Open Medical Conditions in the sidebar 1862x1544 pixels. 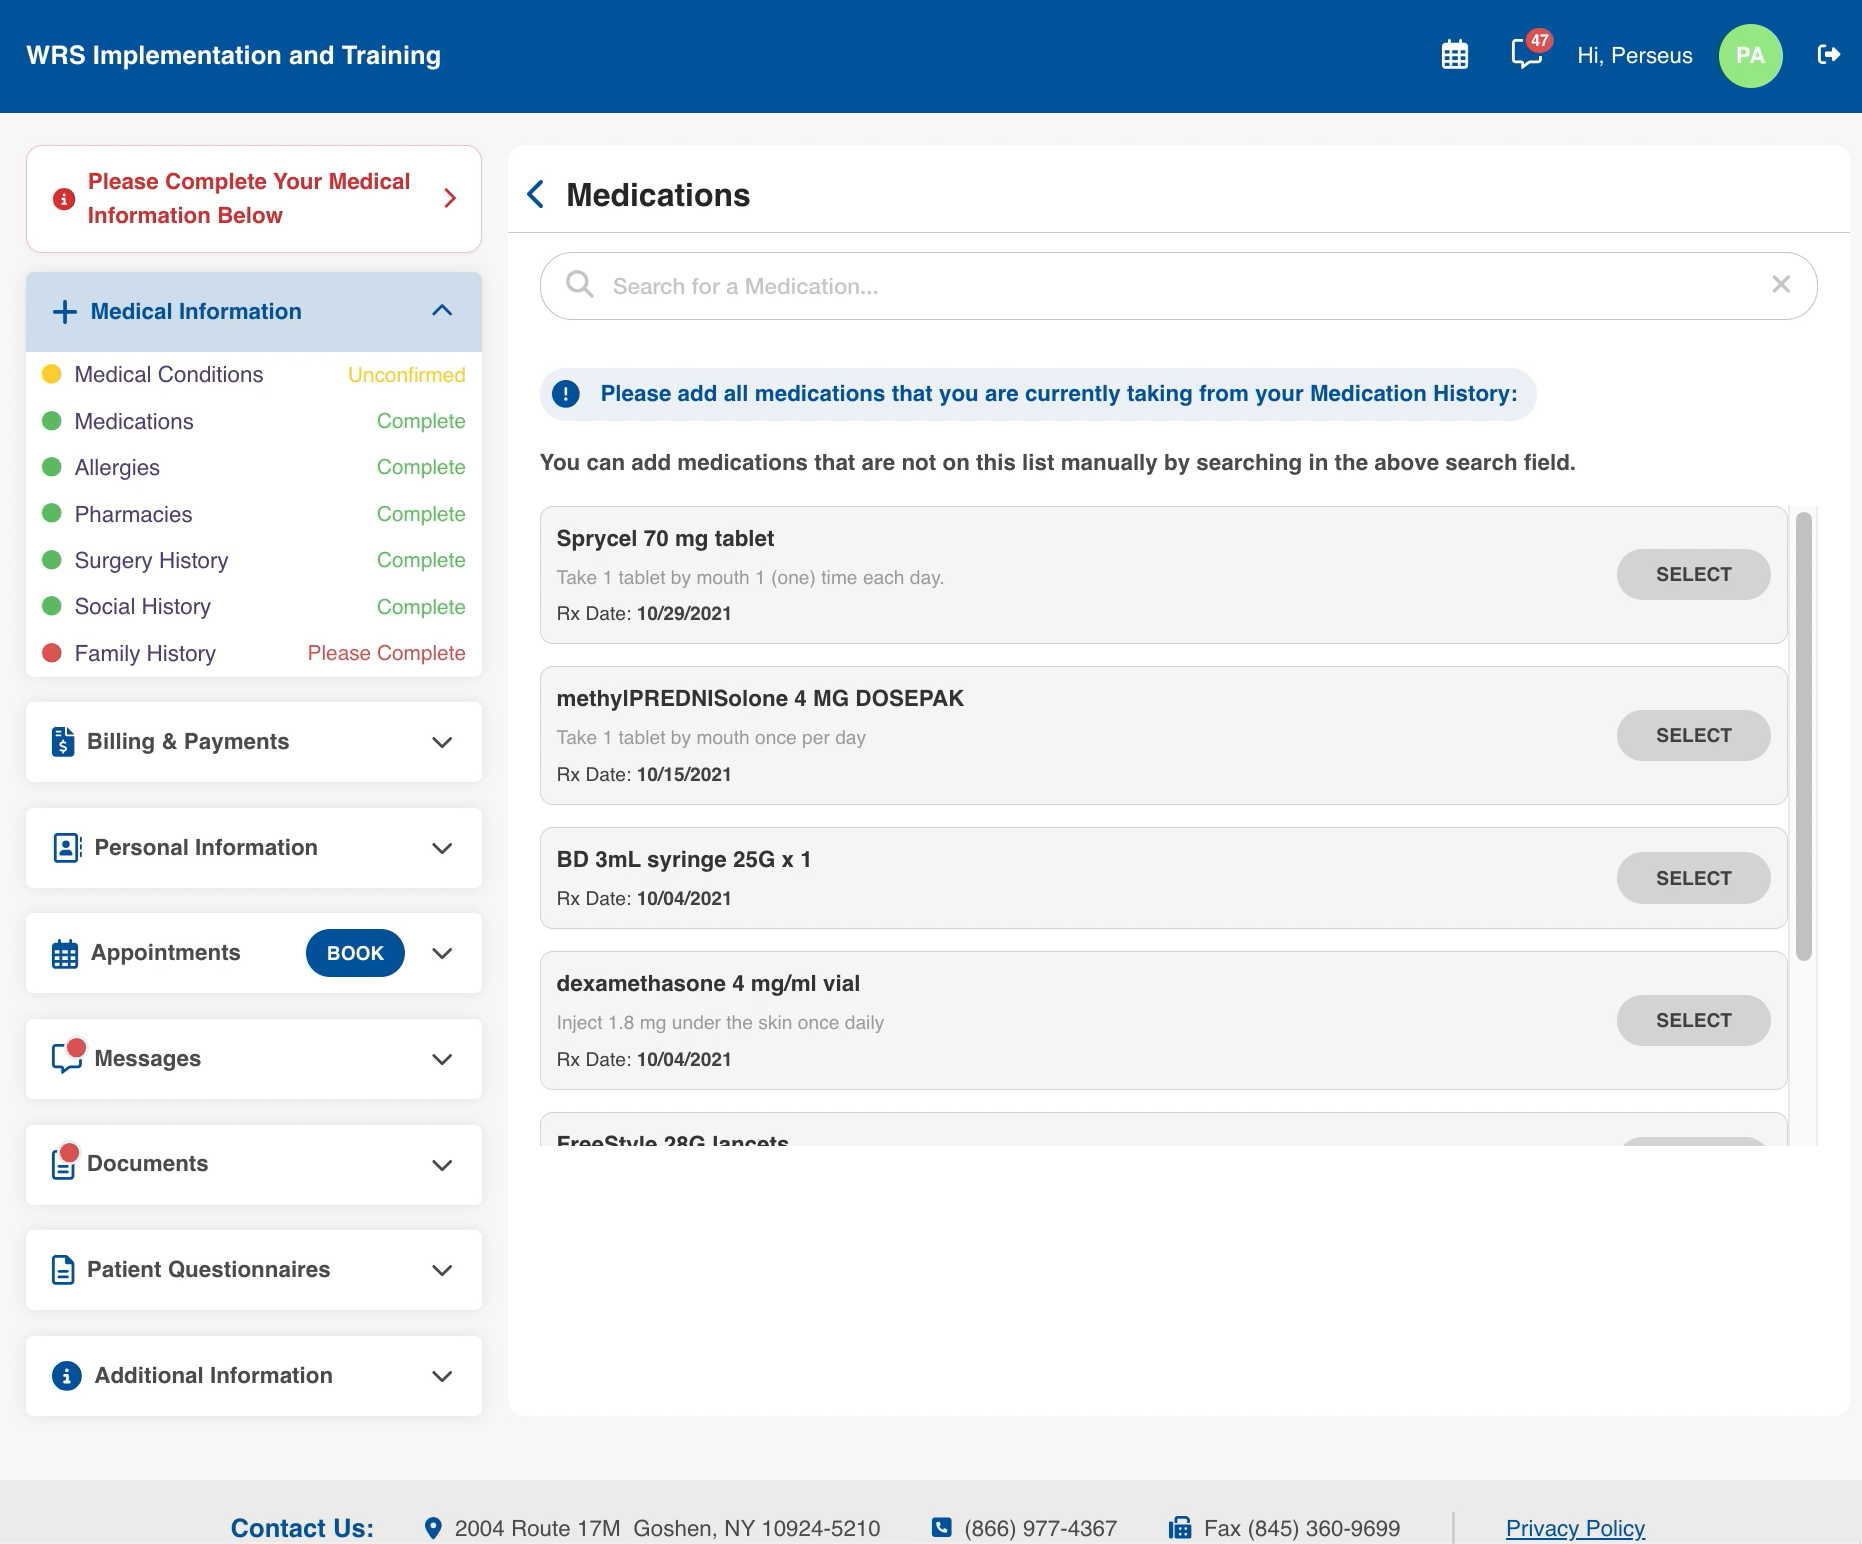click(x=168, y=374)
